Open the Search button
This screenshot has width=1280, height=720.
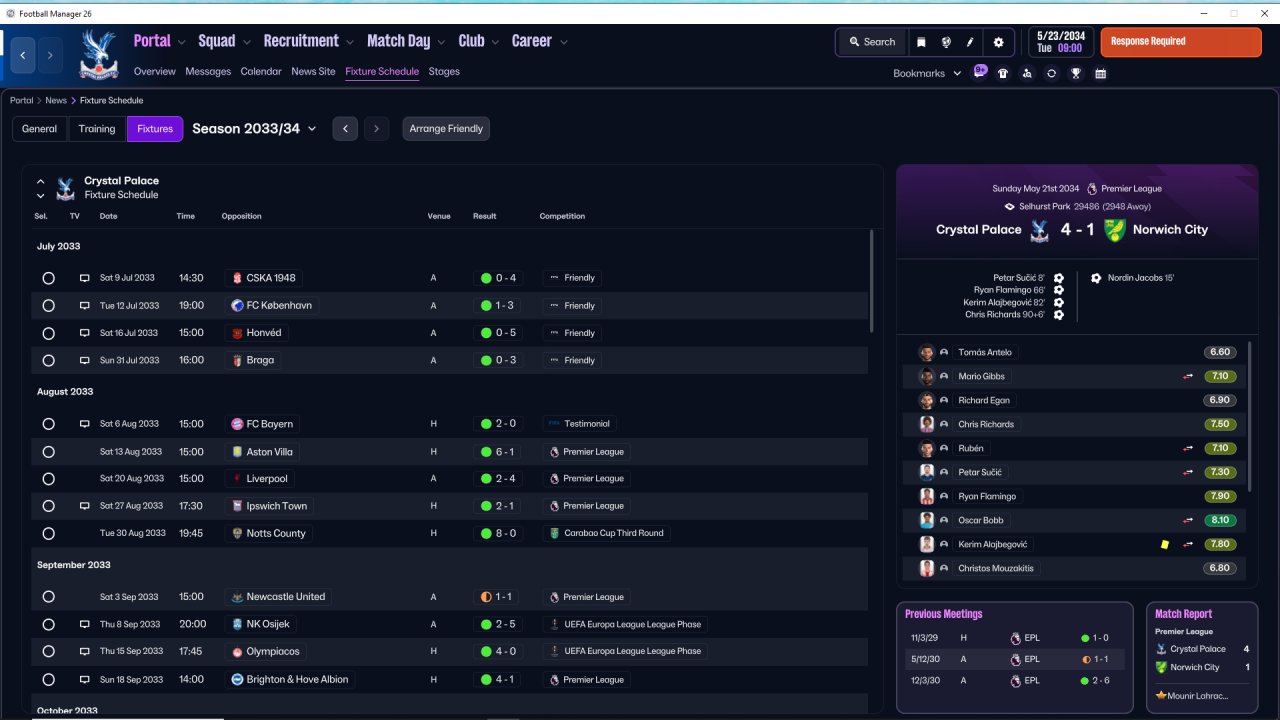872,42
